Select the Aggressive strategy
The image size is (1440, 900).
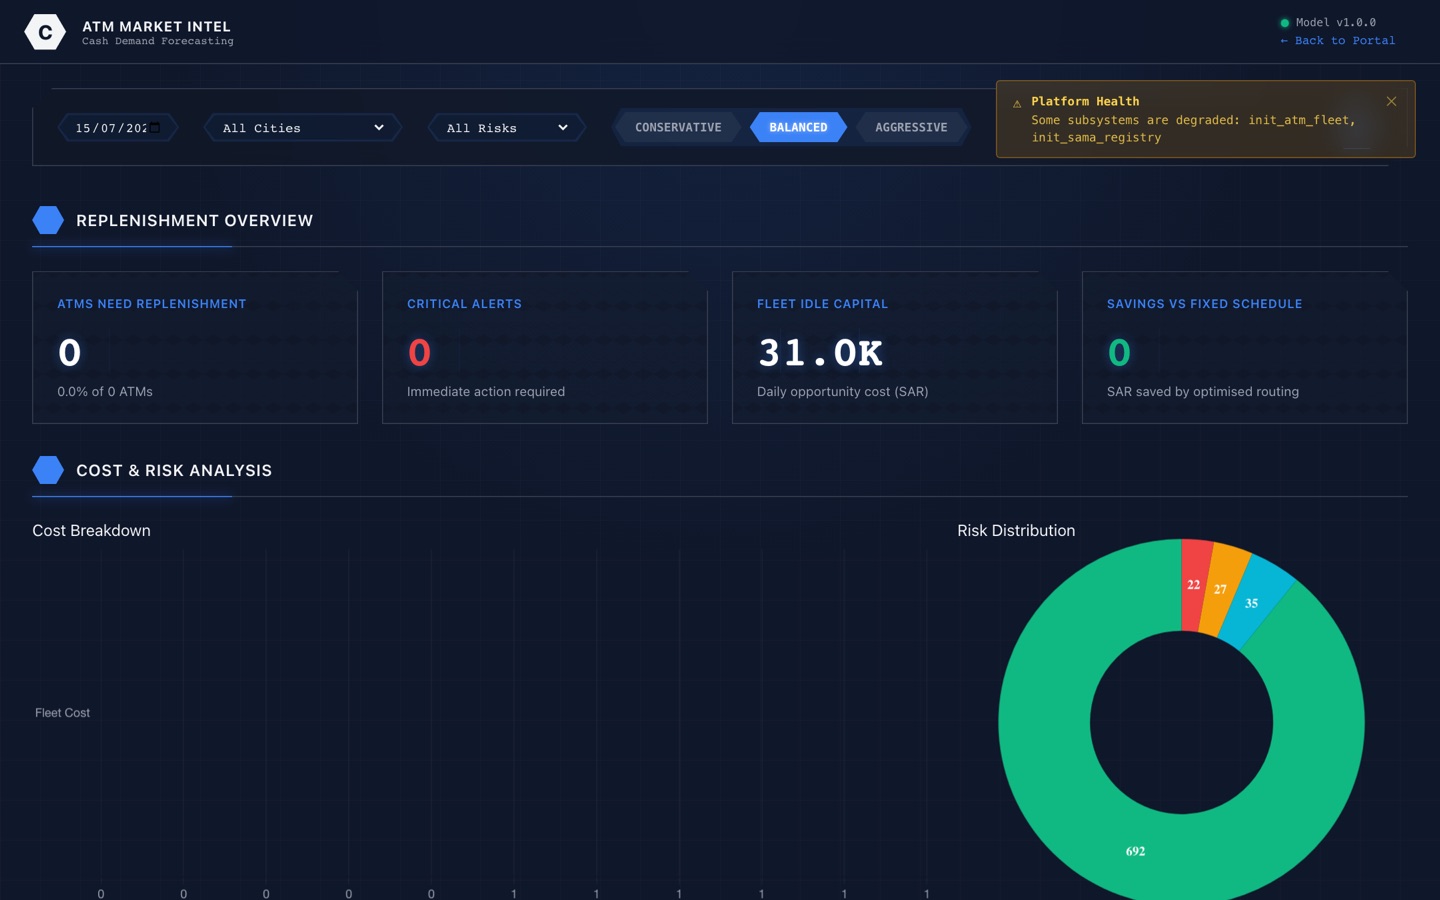coord(911,127)
